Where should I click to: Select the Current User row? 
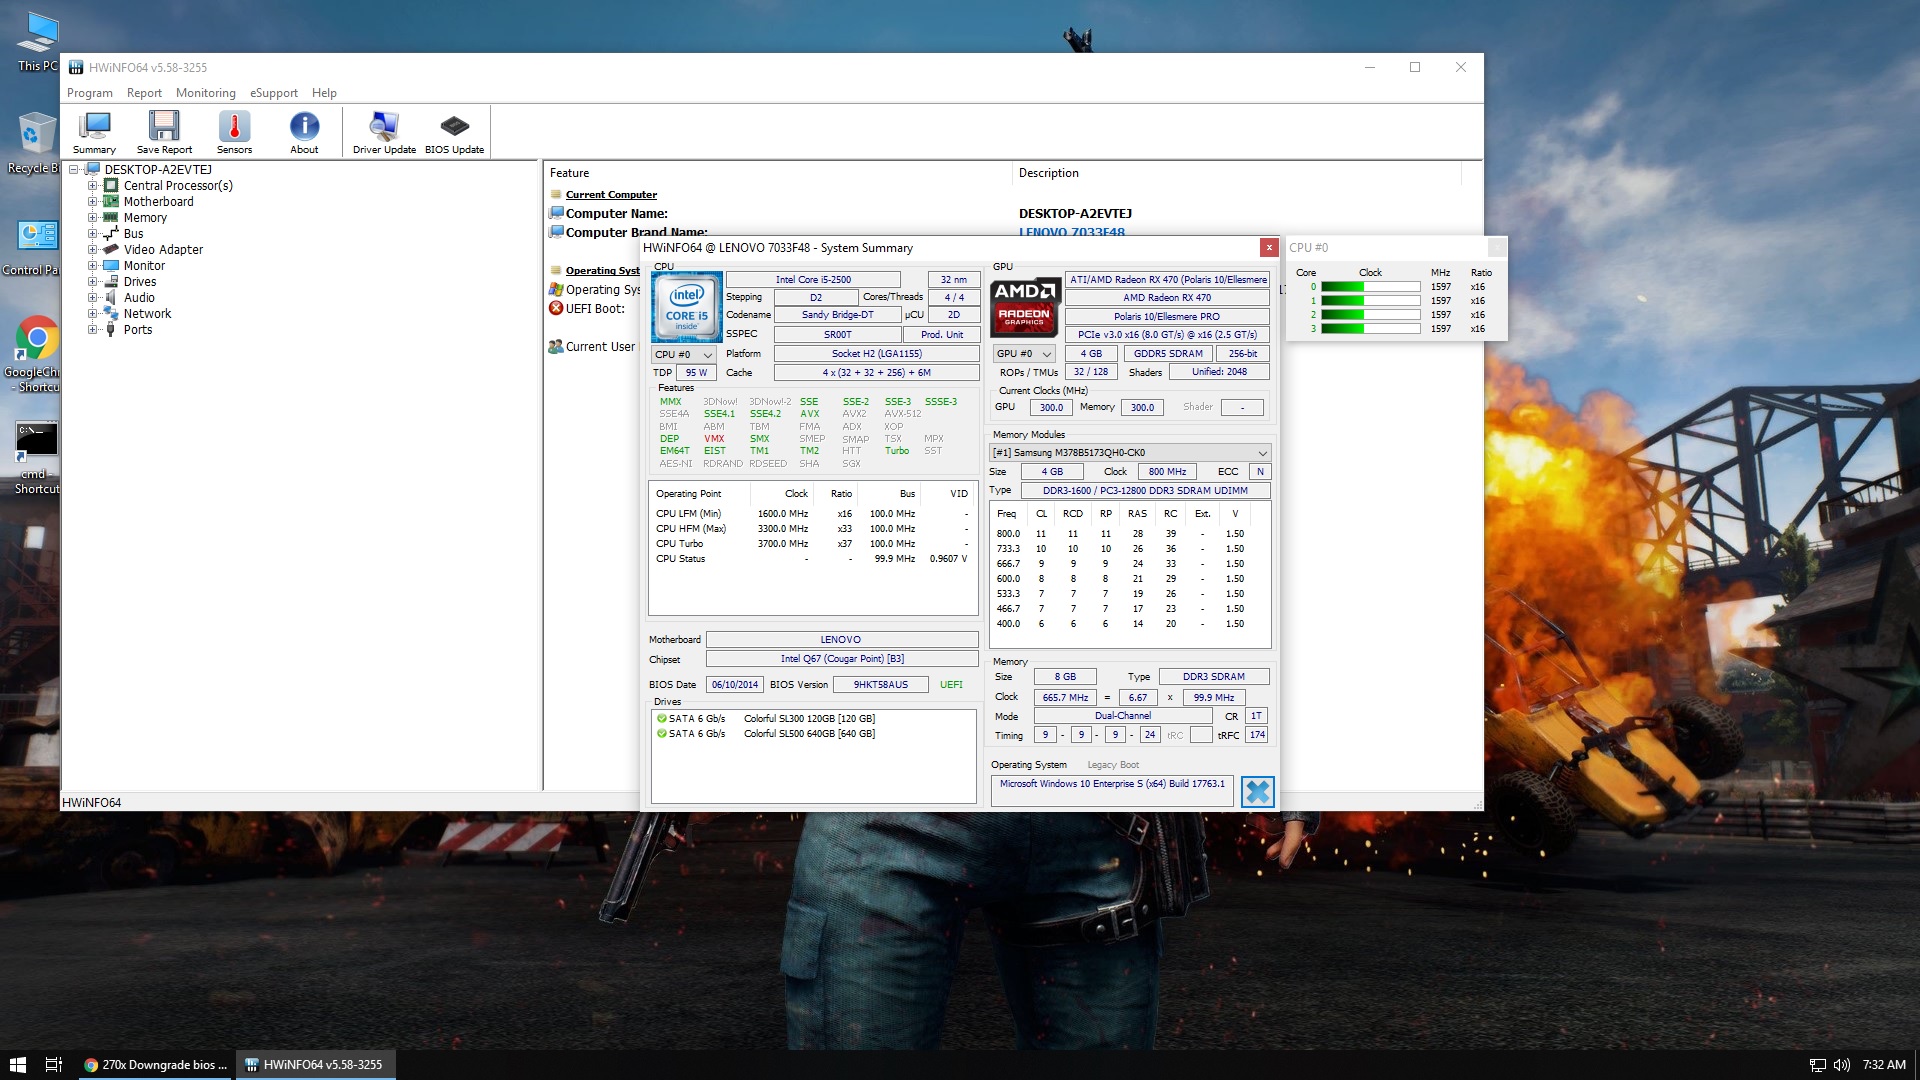[x=594, y=347]
